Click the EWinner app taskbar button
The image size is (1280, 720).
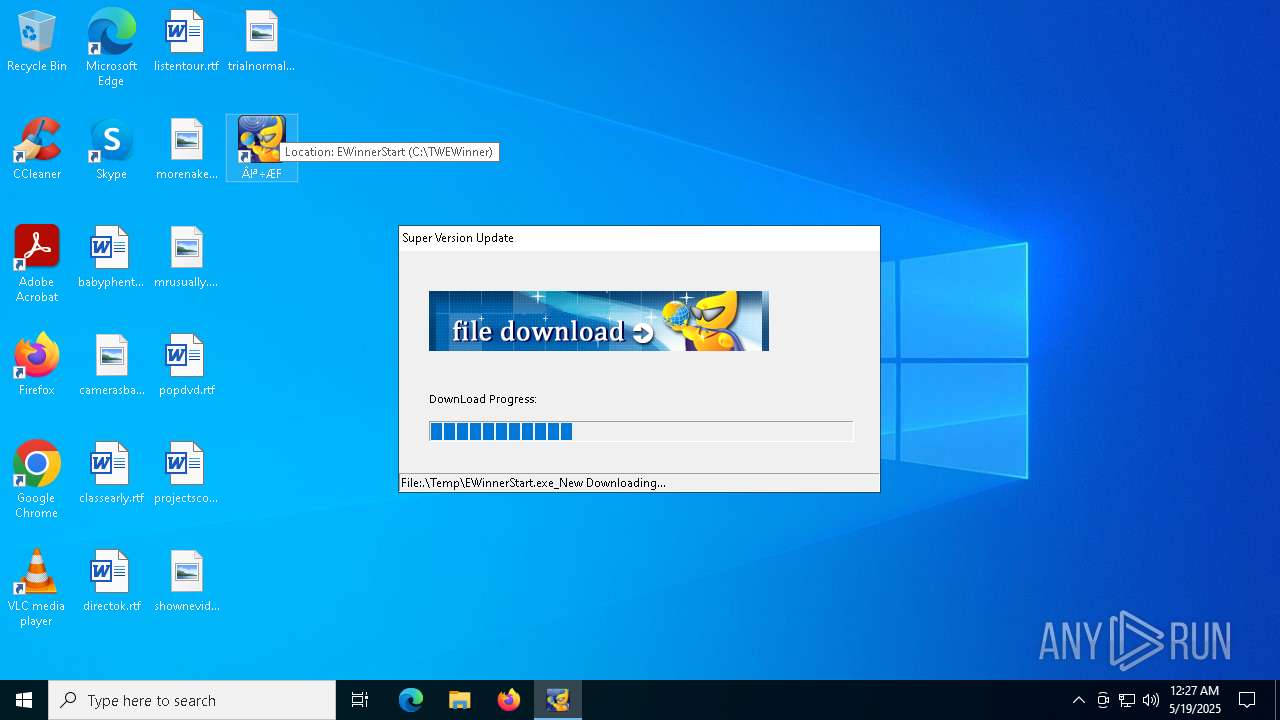click(558, 700)
